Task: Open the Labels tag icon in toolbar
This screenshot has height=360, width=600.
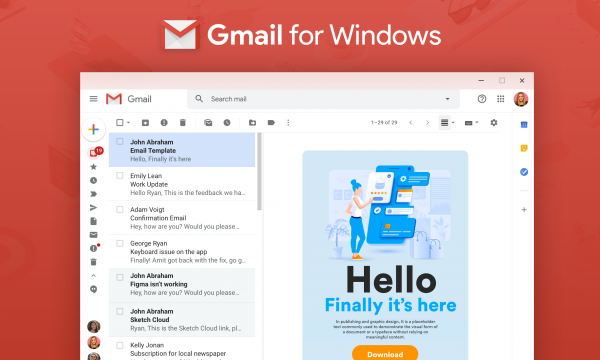Action: coord(271,122)
